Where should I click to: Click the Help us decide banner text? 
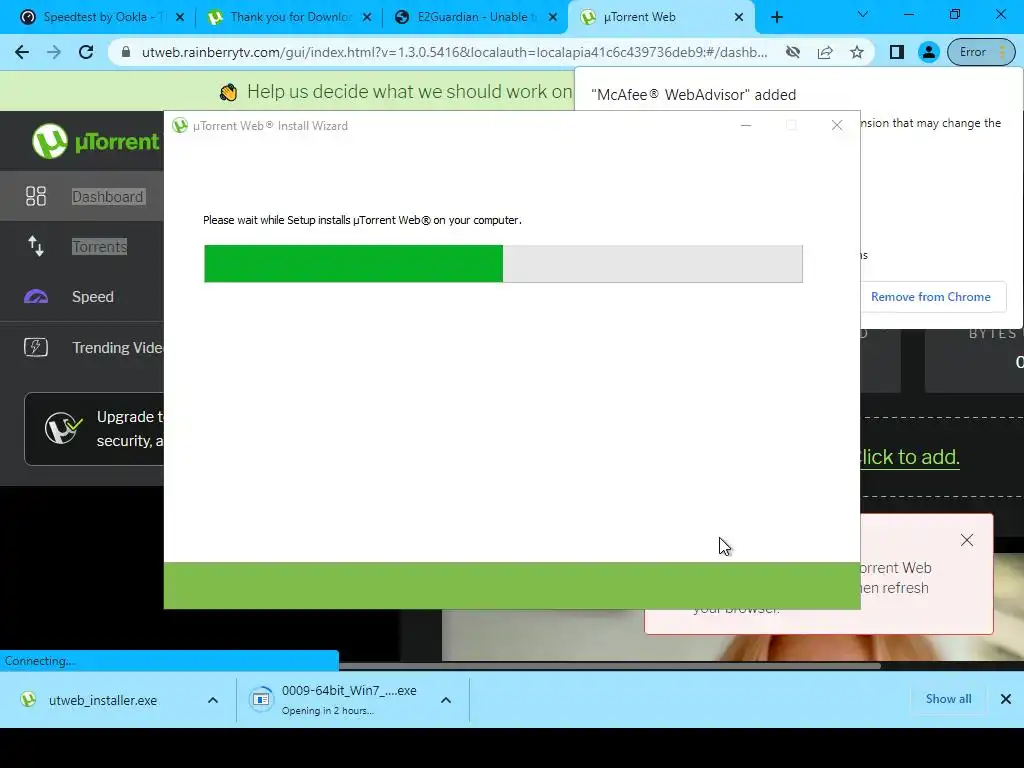tap(409, 91)
